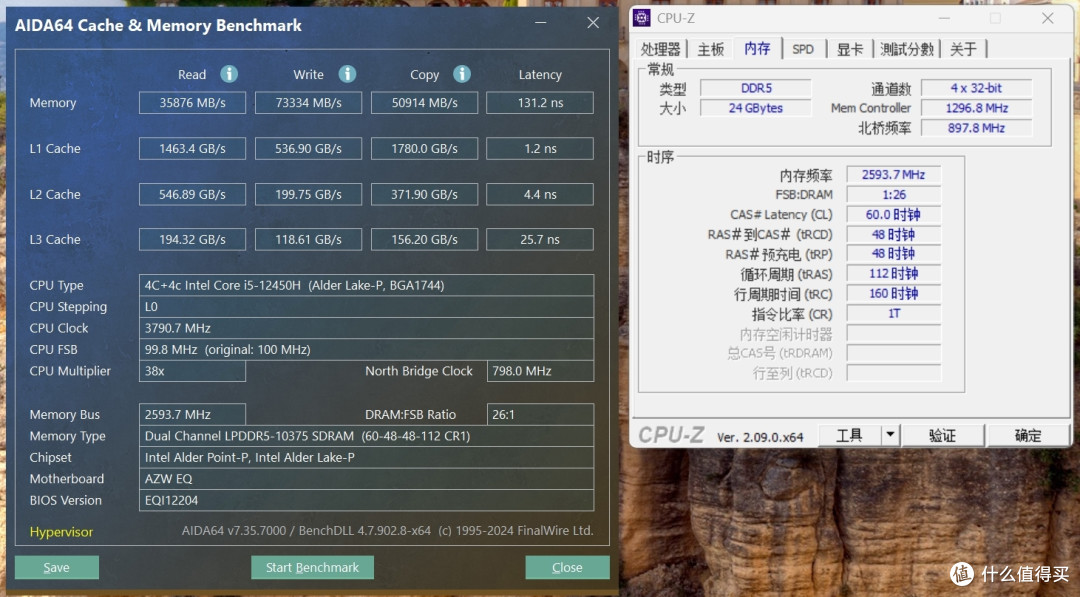
Task: Click the North Bridge Clock value 798.0 MHz
Action: (540, 370)
